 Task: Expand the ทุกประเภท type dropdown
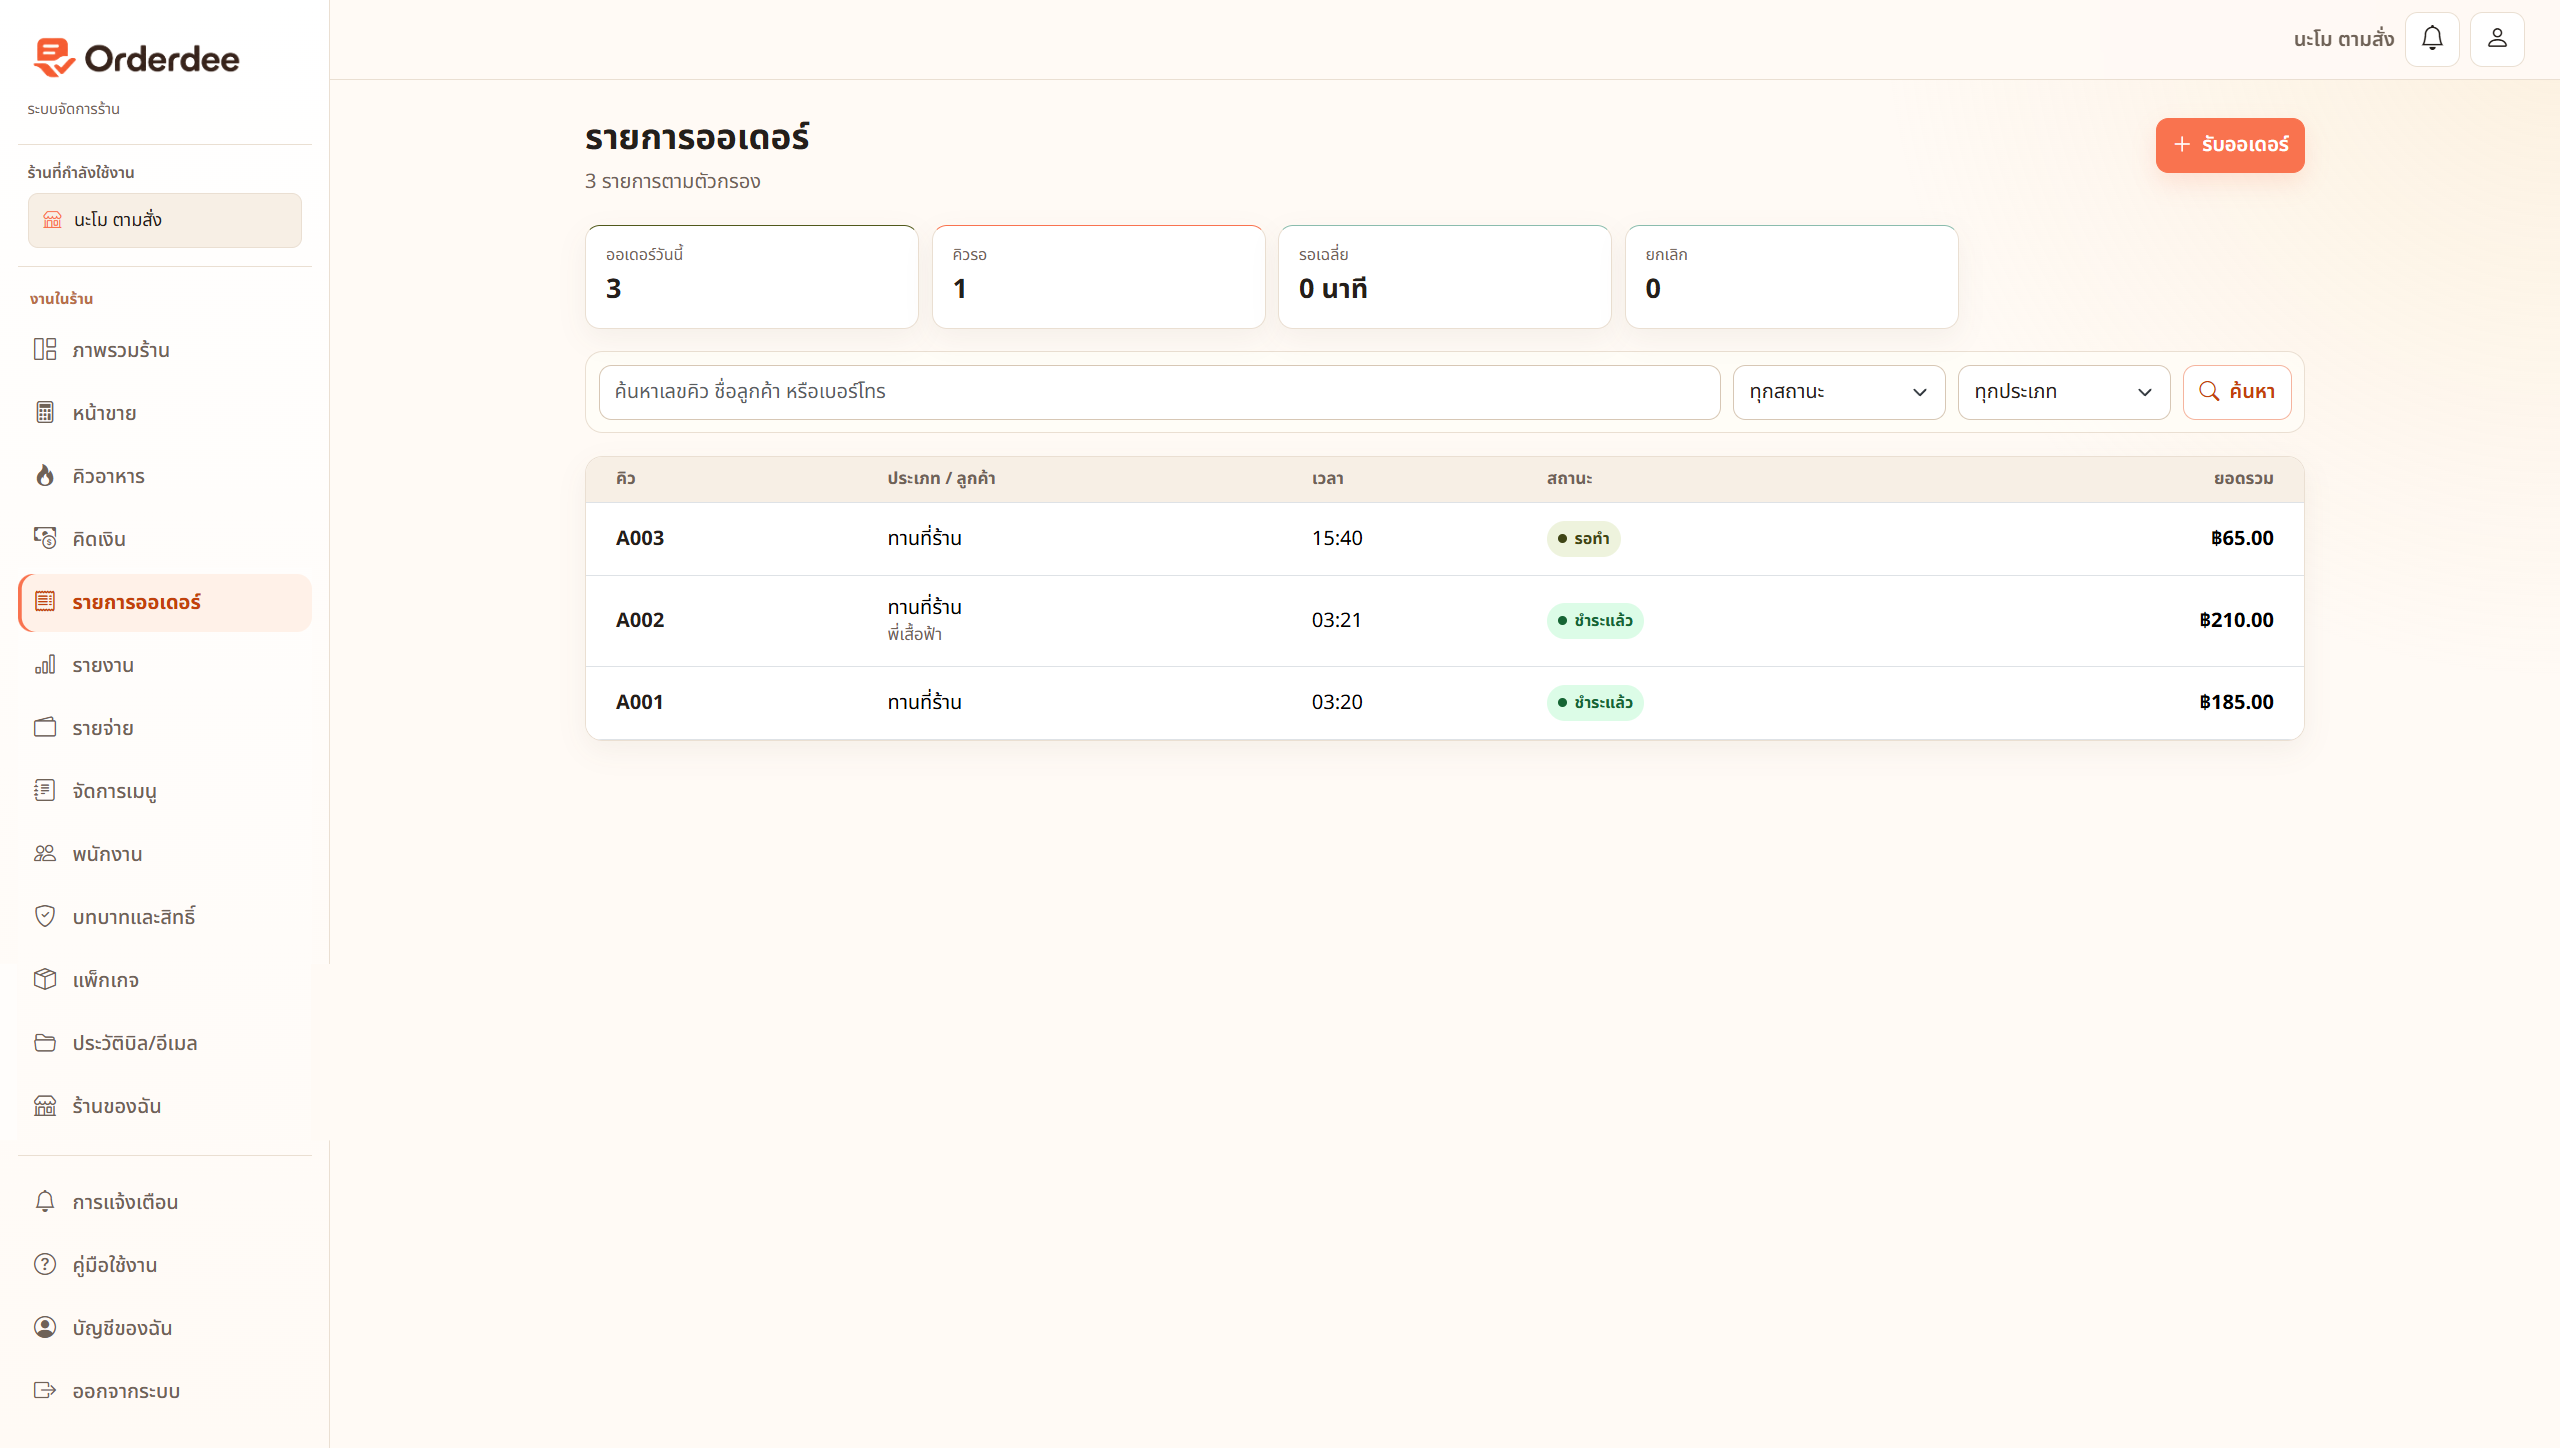2063,392
